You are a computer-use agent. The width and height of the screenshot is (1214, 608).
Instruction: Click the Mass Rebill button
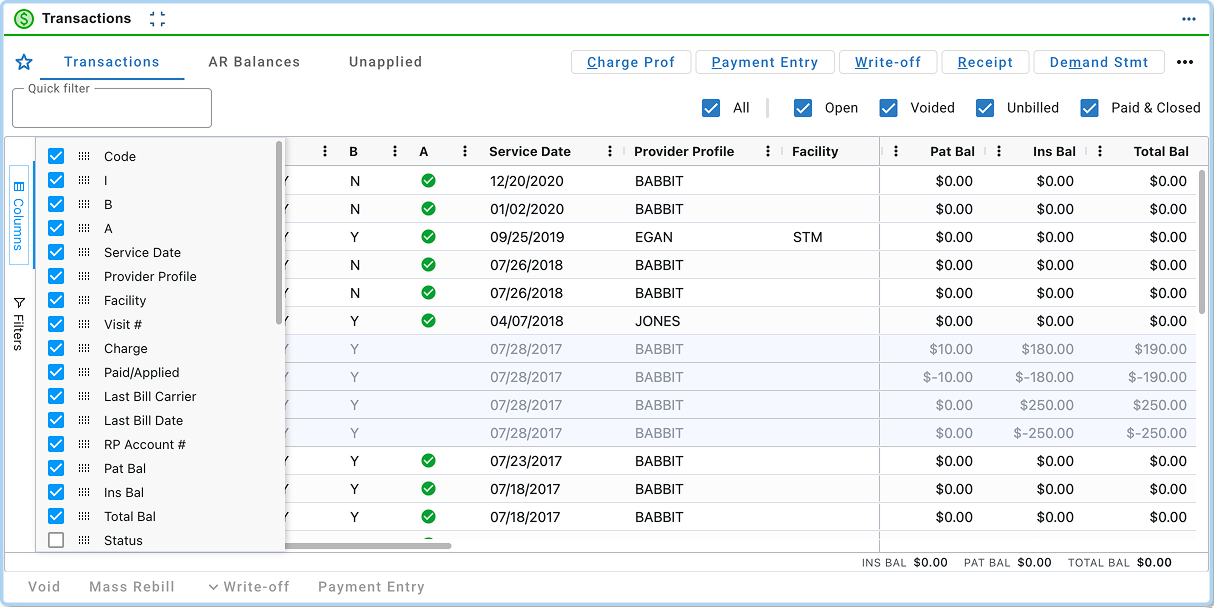[x=132, y=587]
